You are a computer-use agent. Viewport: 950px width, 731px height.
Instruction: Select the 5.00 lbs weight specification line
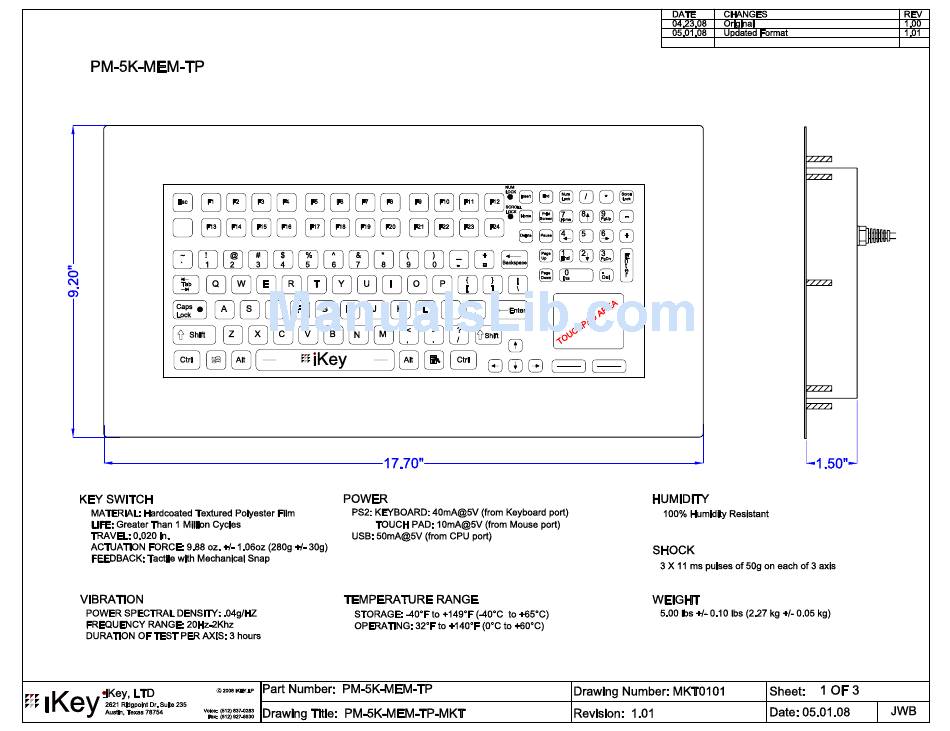745,614
